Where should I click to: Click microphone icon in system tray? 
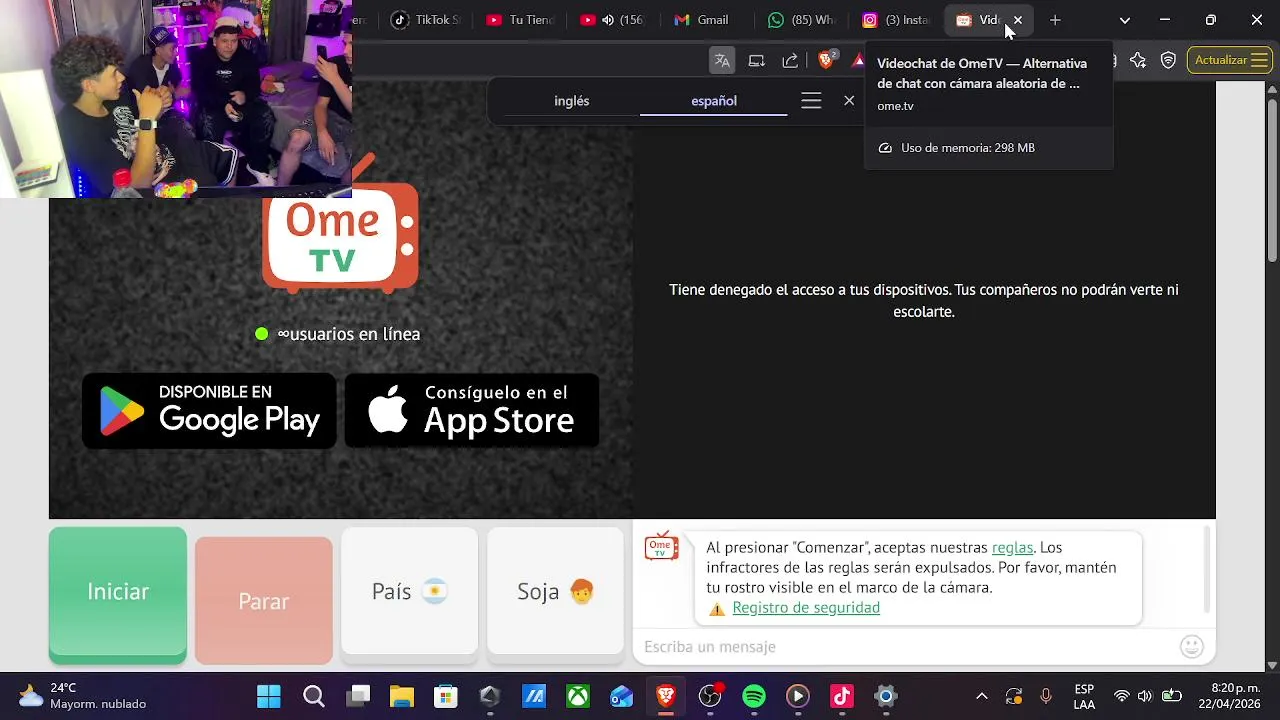click(x=1046, y=696)
